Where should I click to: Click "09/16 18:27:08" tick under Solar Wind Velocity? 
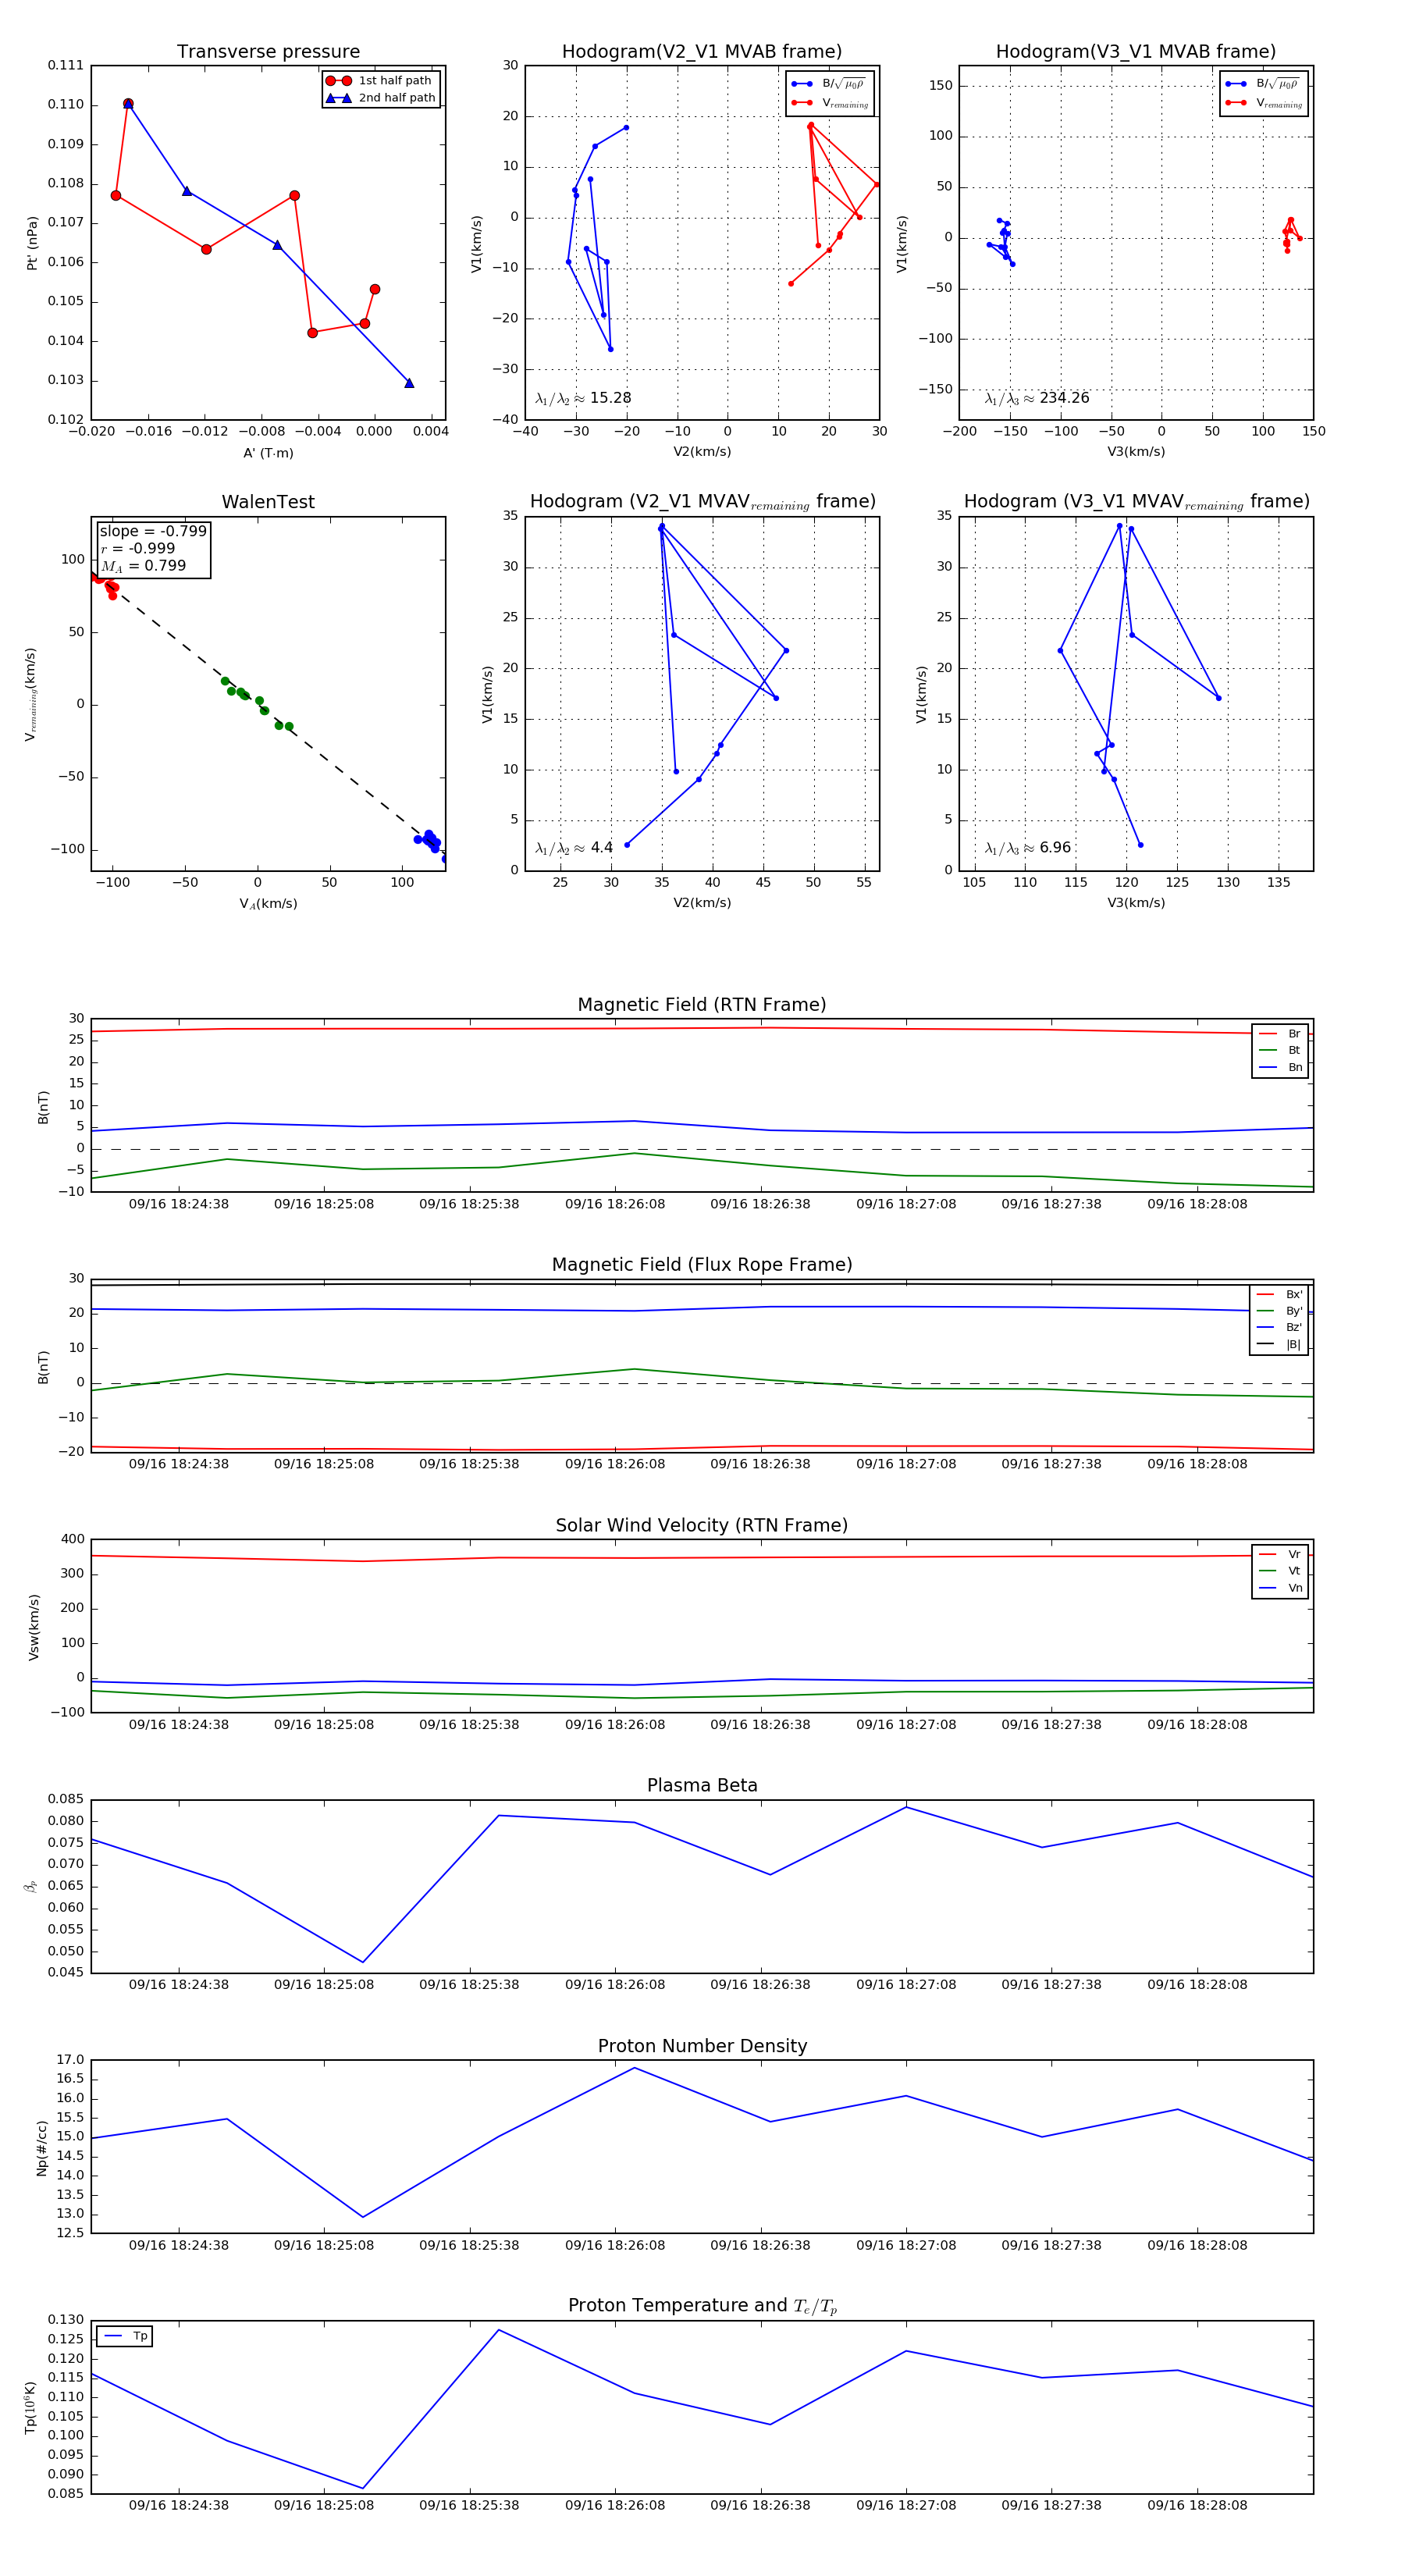[x=906, y=1725]
